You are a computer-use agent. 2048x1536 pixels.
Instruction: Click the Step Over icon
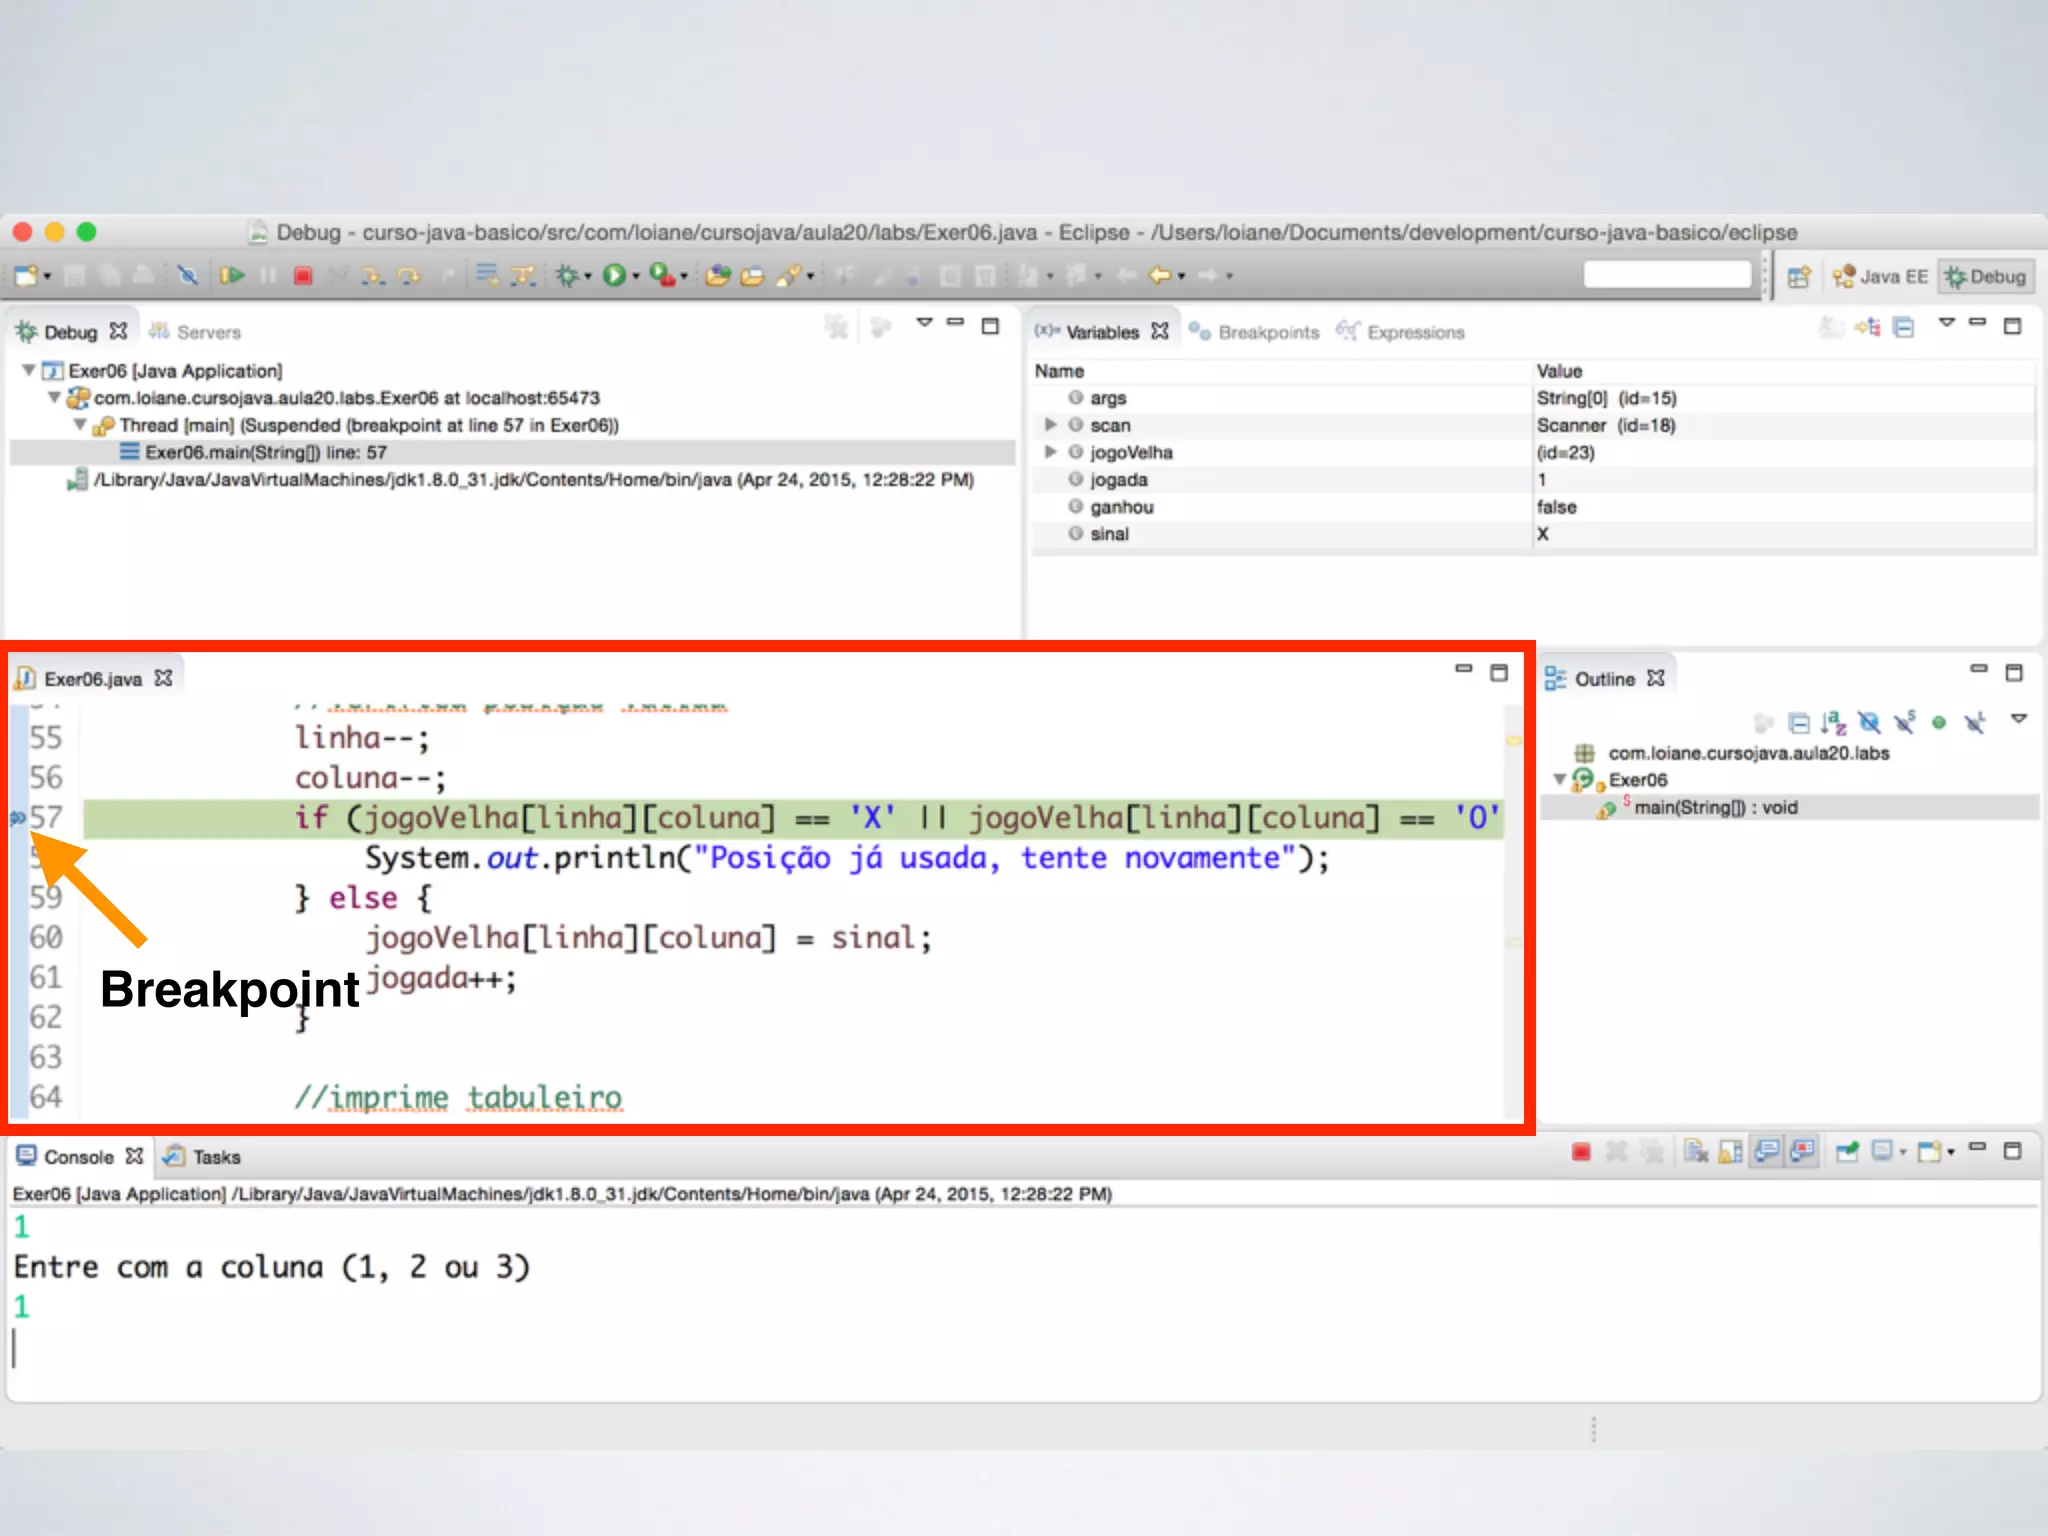(x=408, y=275)
